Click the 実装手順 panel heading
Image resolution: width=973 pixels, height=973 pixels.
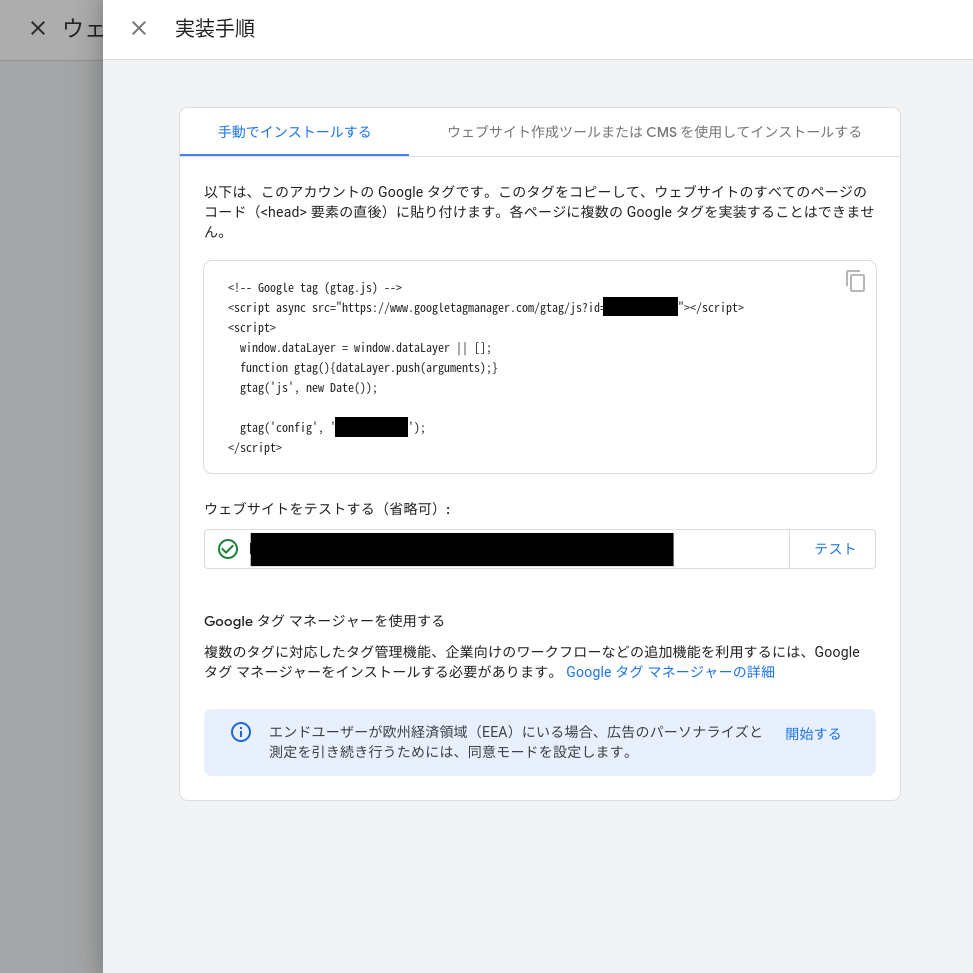(x=215, y=28)
